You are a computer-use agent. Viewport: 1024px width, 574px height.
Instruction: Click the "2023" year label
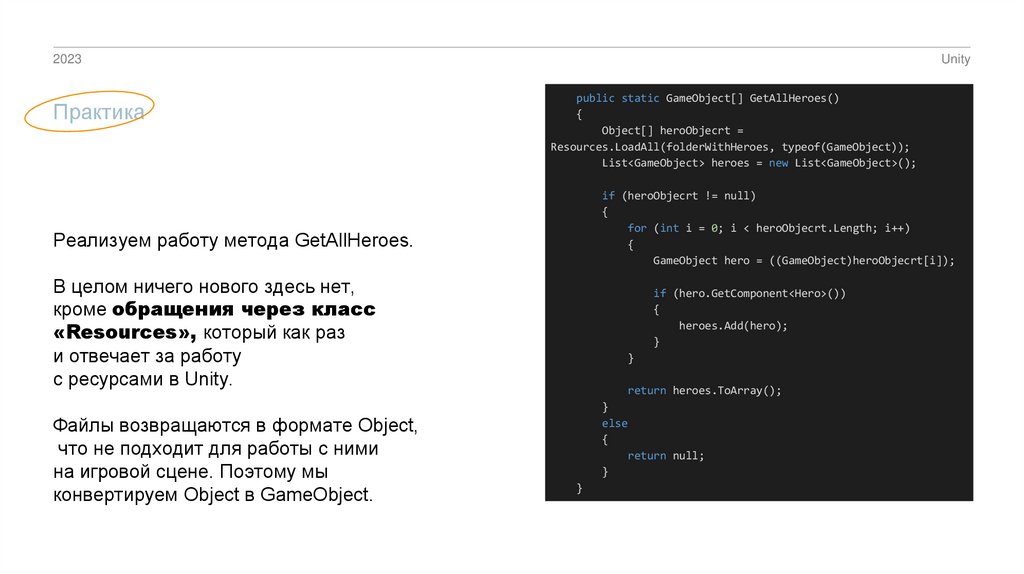tap(67, 59)
